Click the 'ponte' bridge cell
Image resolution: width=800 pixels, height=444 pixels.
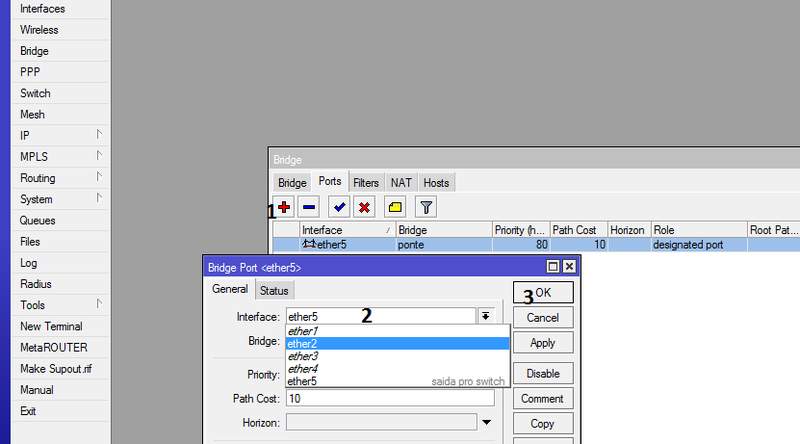[x=411, y=244]
